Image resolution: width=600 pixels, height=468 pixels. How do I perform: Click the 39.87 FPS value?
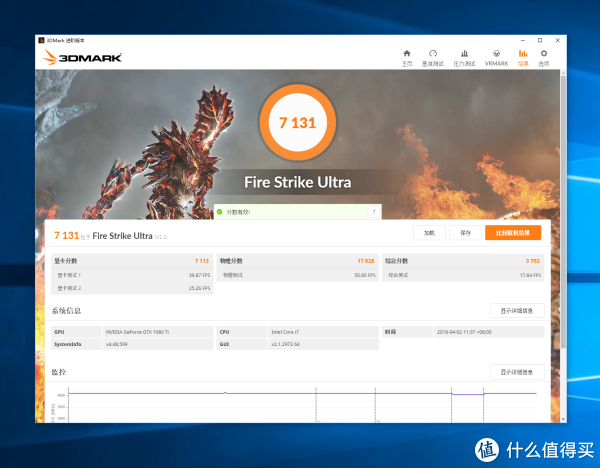click(199, 275)
